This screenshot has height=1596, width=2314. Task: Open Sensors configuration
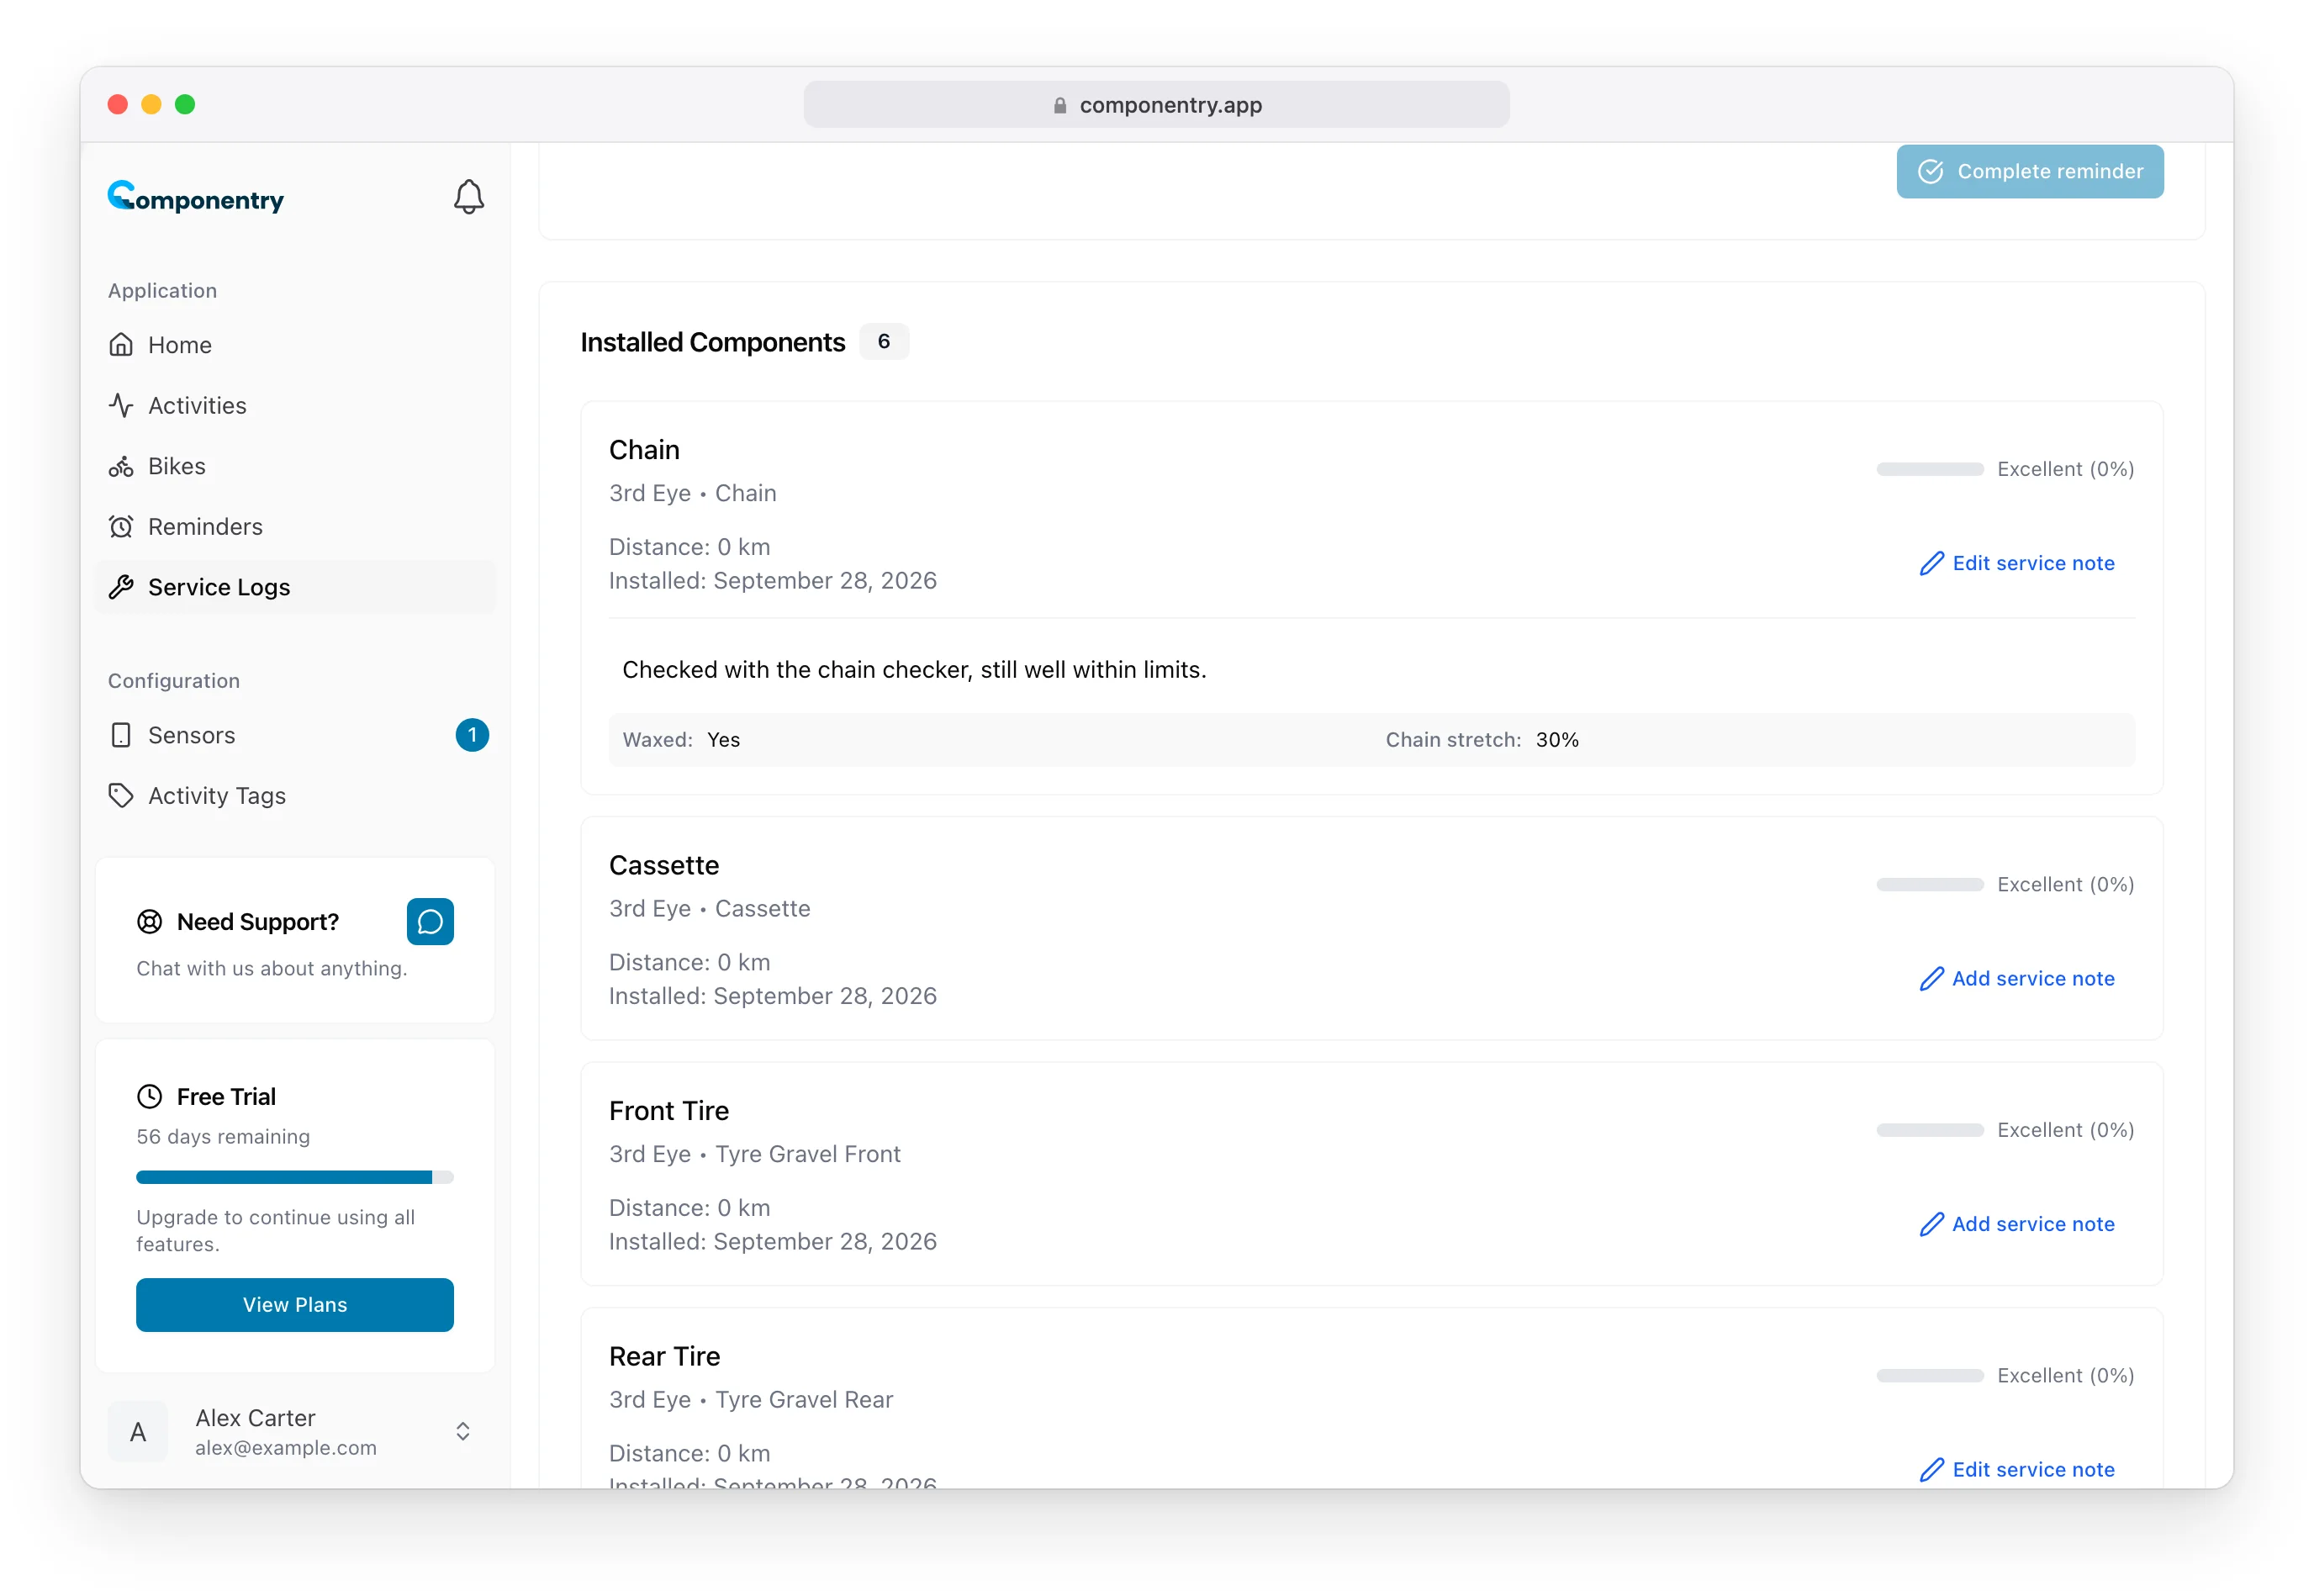coord(295,735)
